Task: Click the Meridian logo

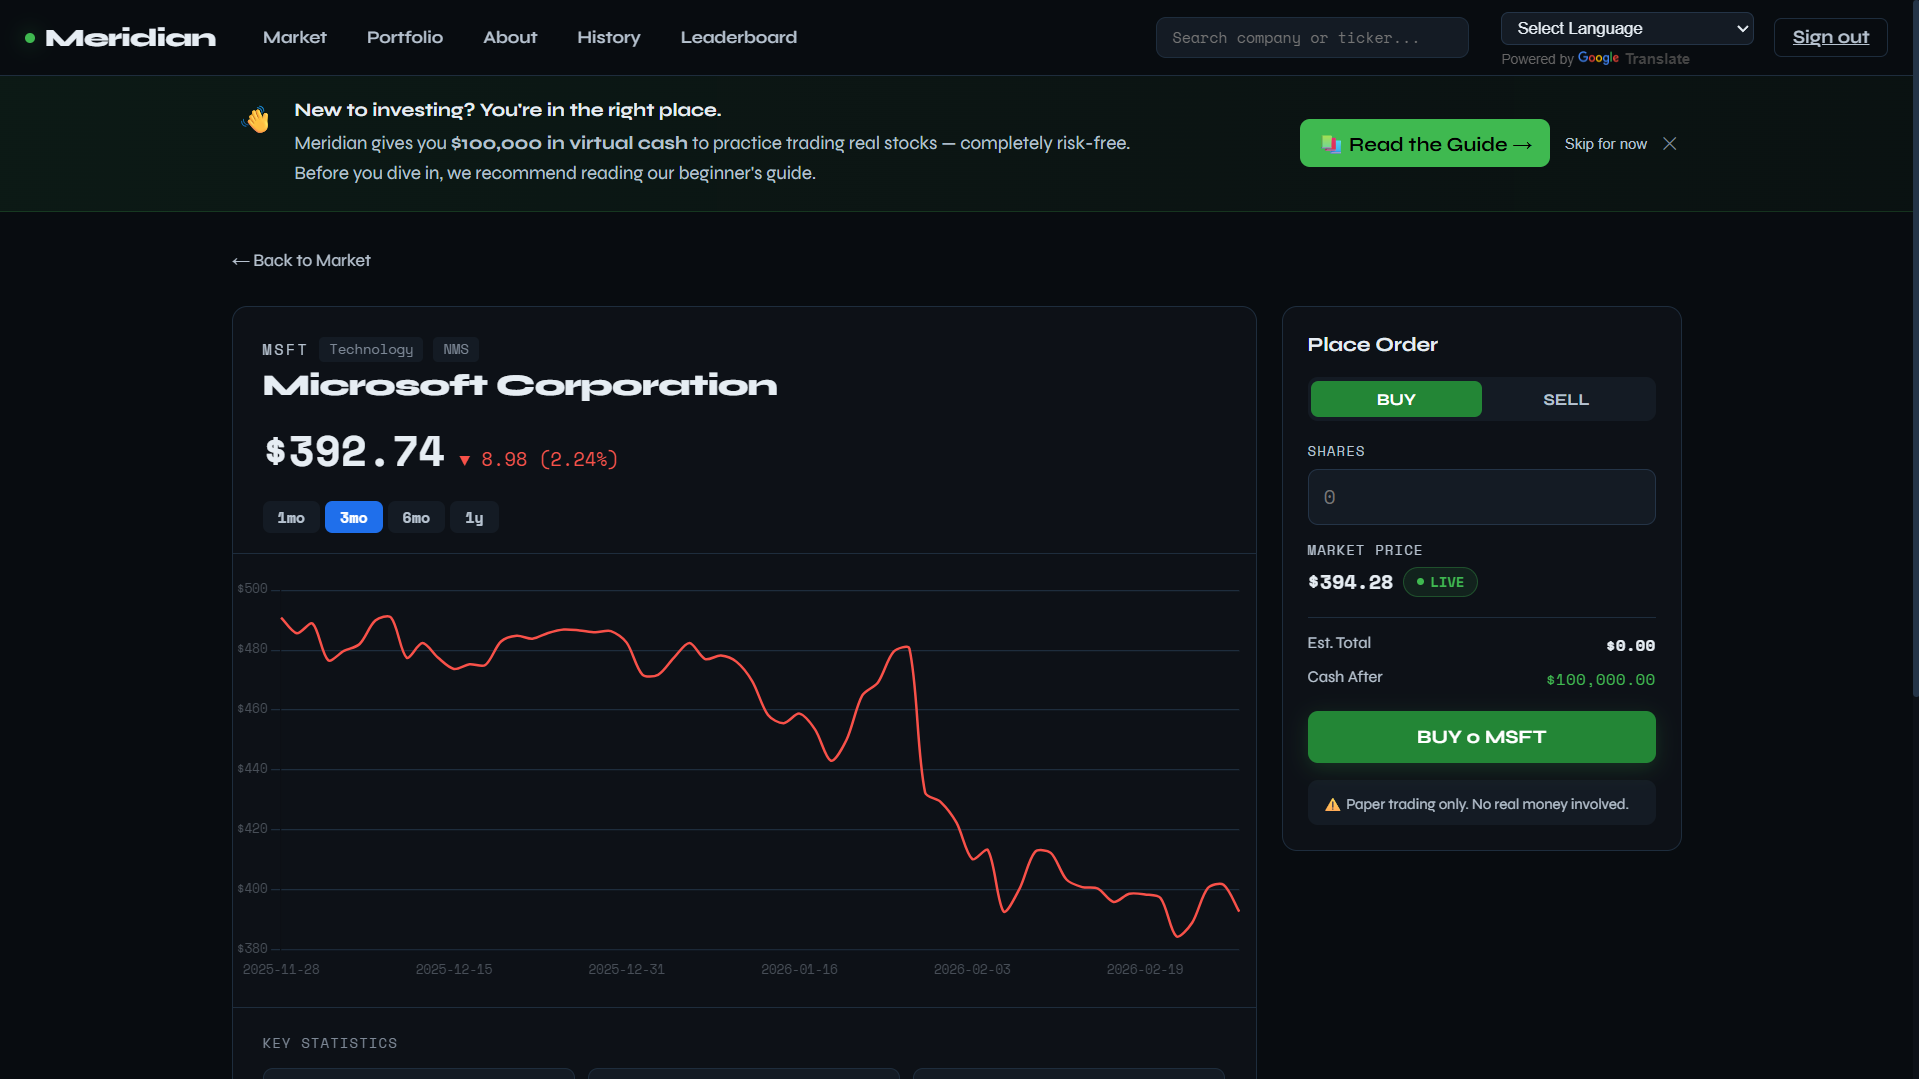Action: click(120, 38)
